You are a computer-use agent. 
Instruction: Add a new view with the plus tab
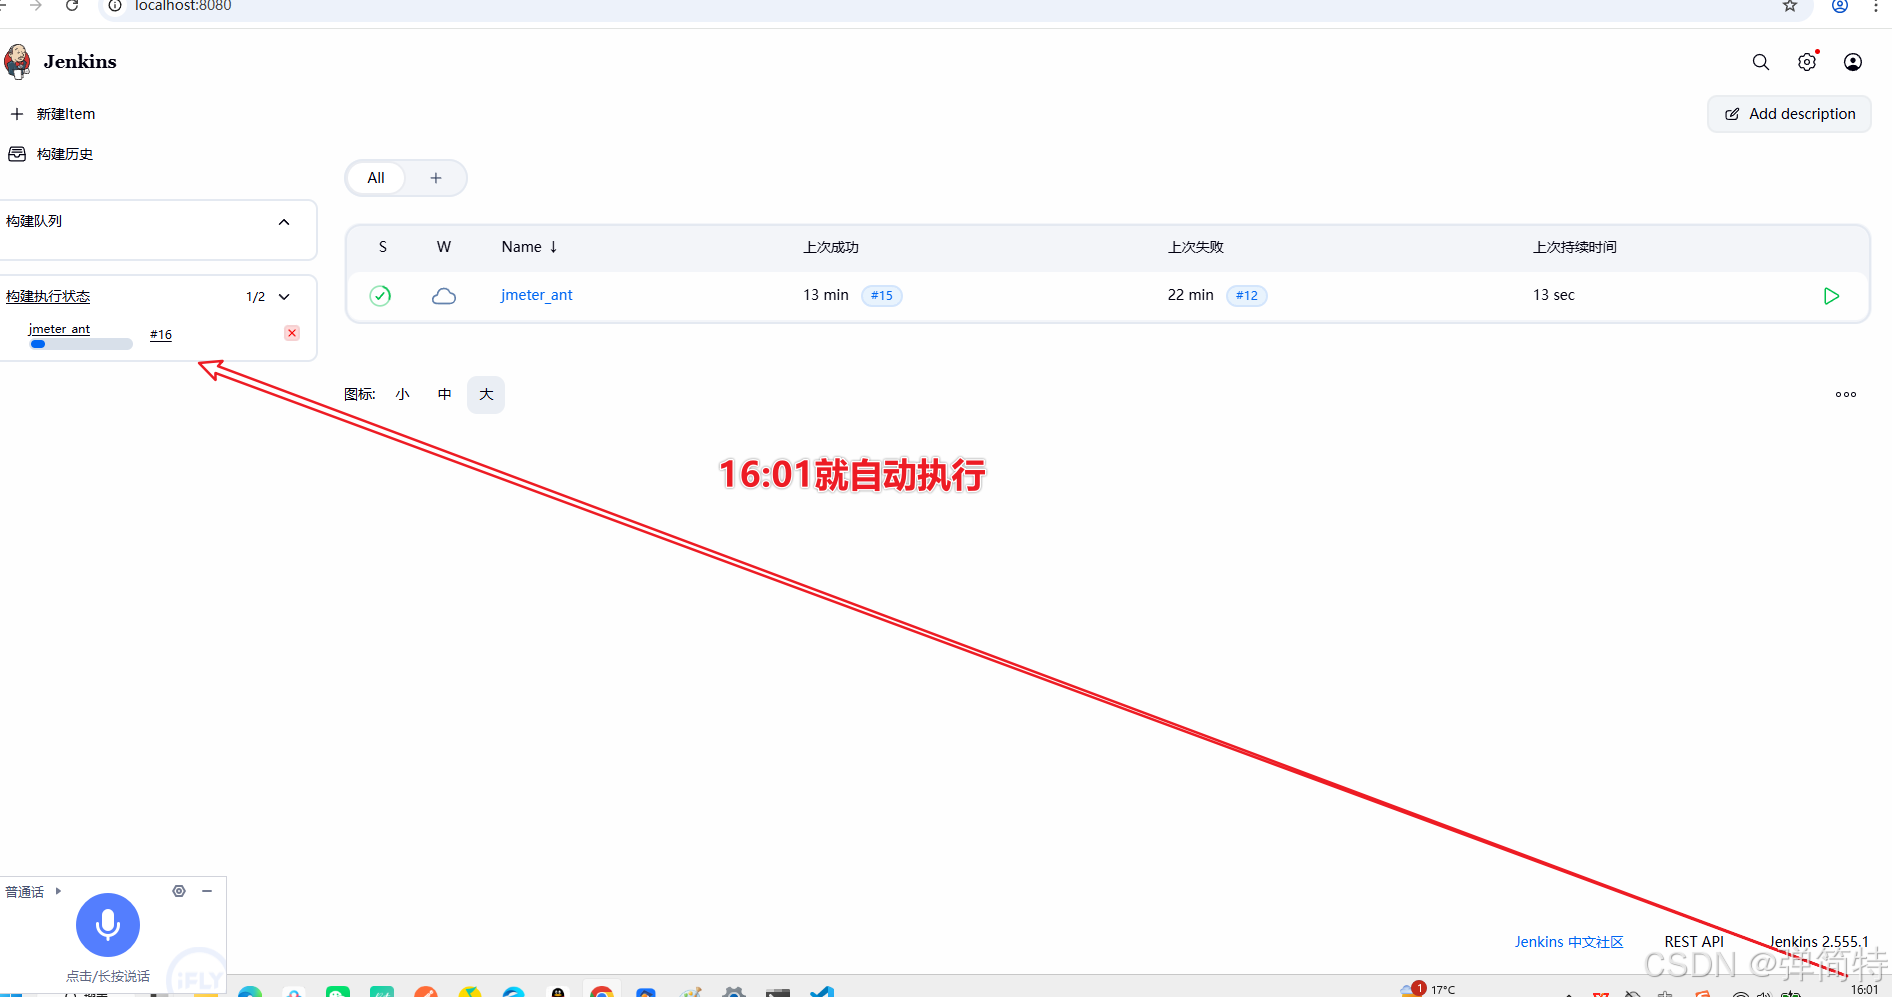436,178
